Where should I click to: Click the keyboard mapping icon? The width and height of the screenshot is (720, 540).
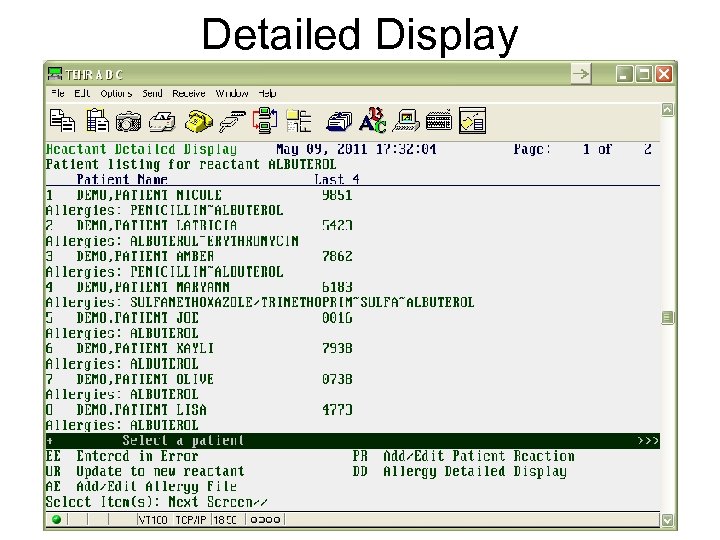(439, 121)
